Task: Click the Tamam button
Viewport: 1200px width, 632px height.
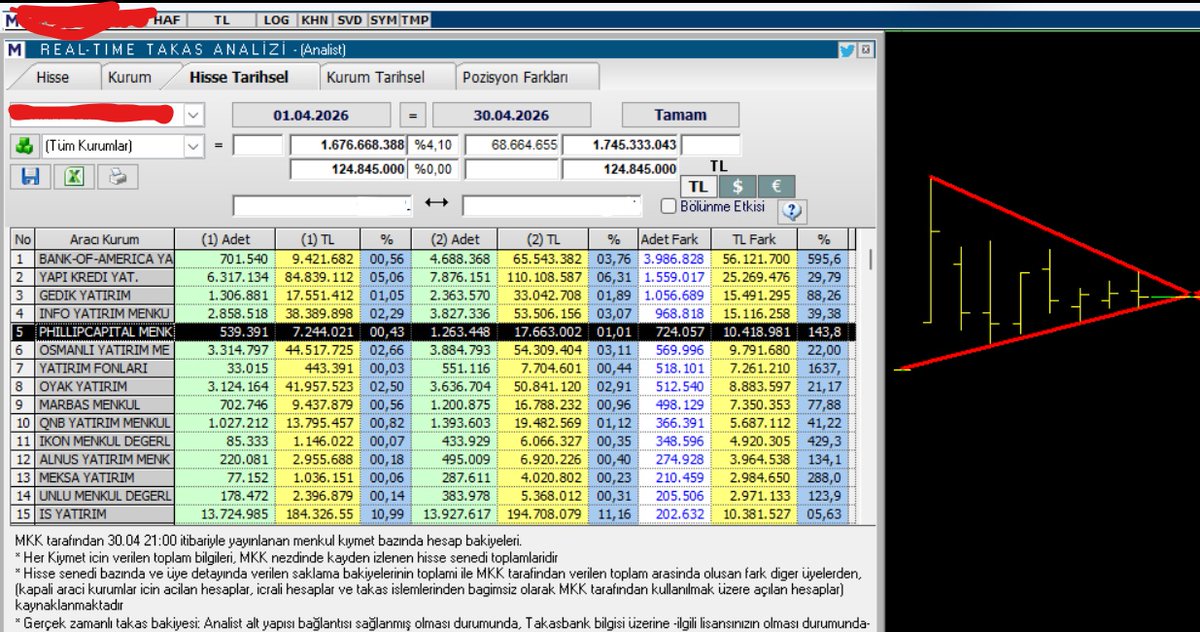Action: tap(680, 115)
